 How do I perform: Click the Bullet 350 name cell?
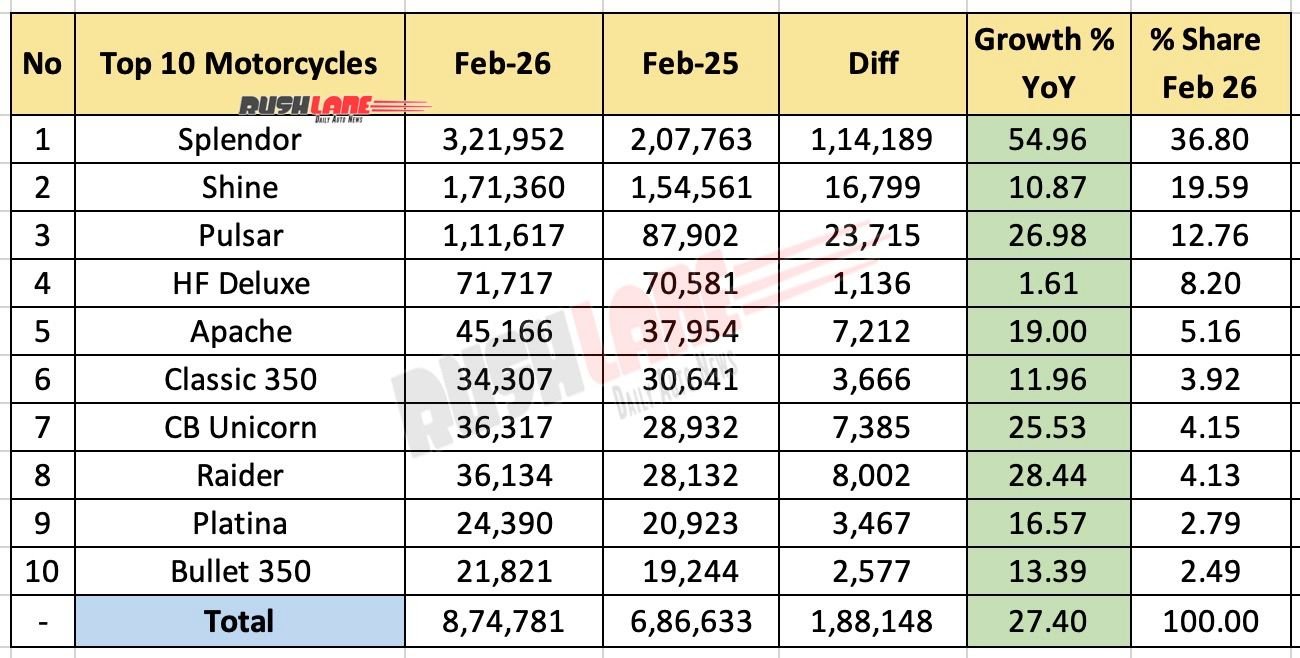click(239, 571)
